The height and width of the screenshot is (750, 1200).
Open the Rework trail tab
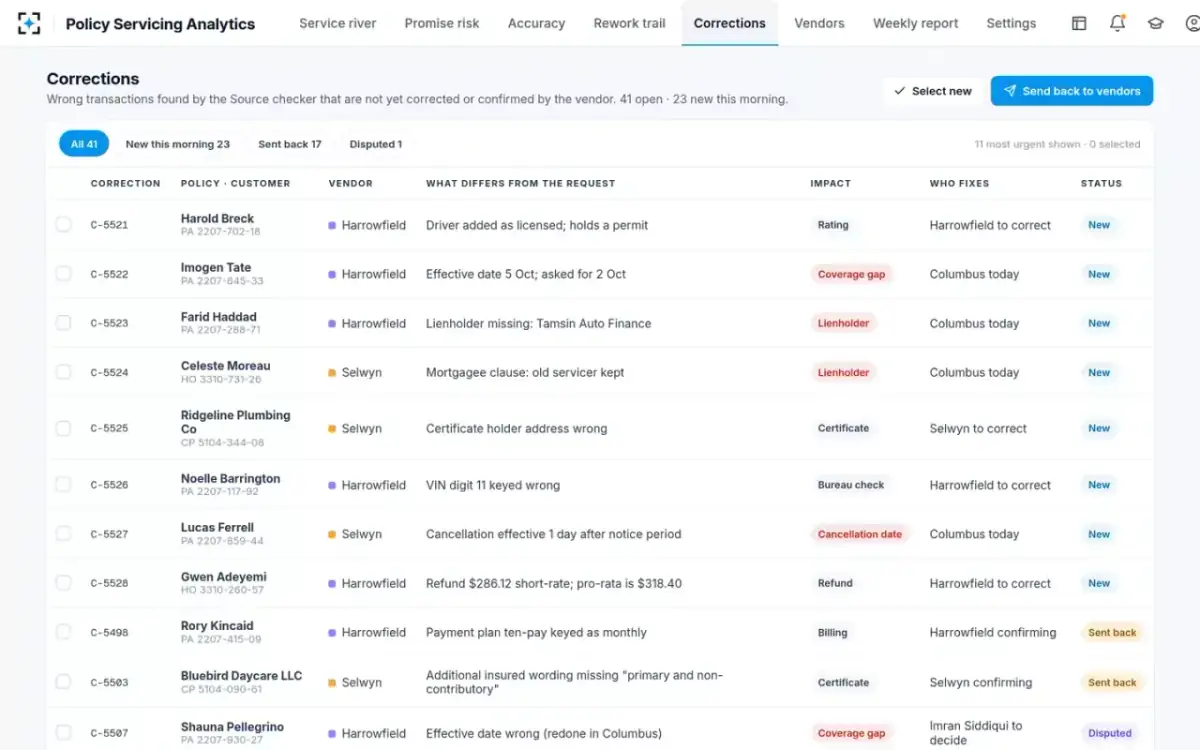(x=629, y=23)
